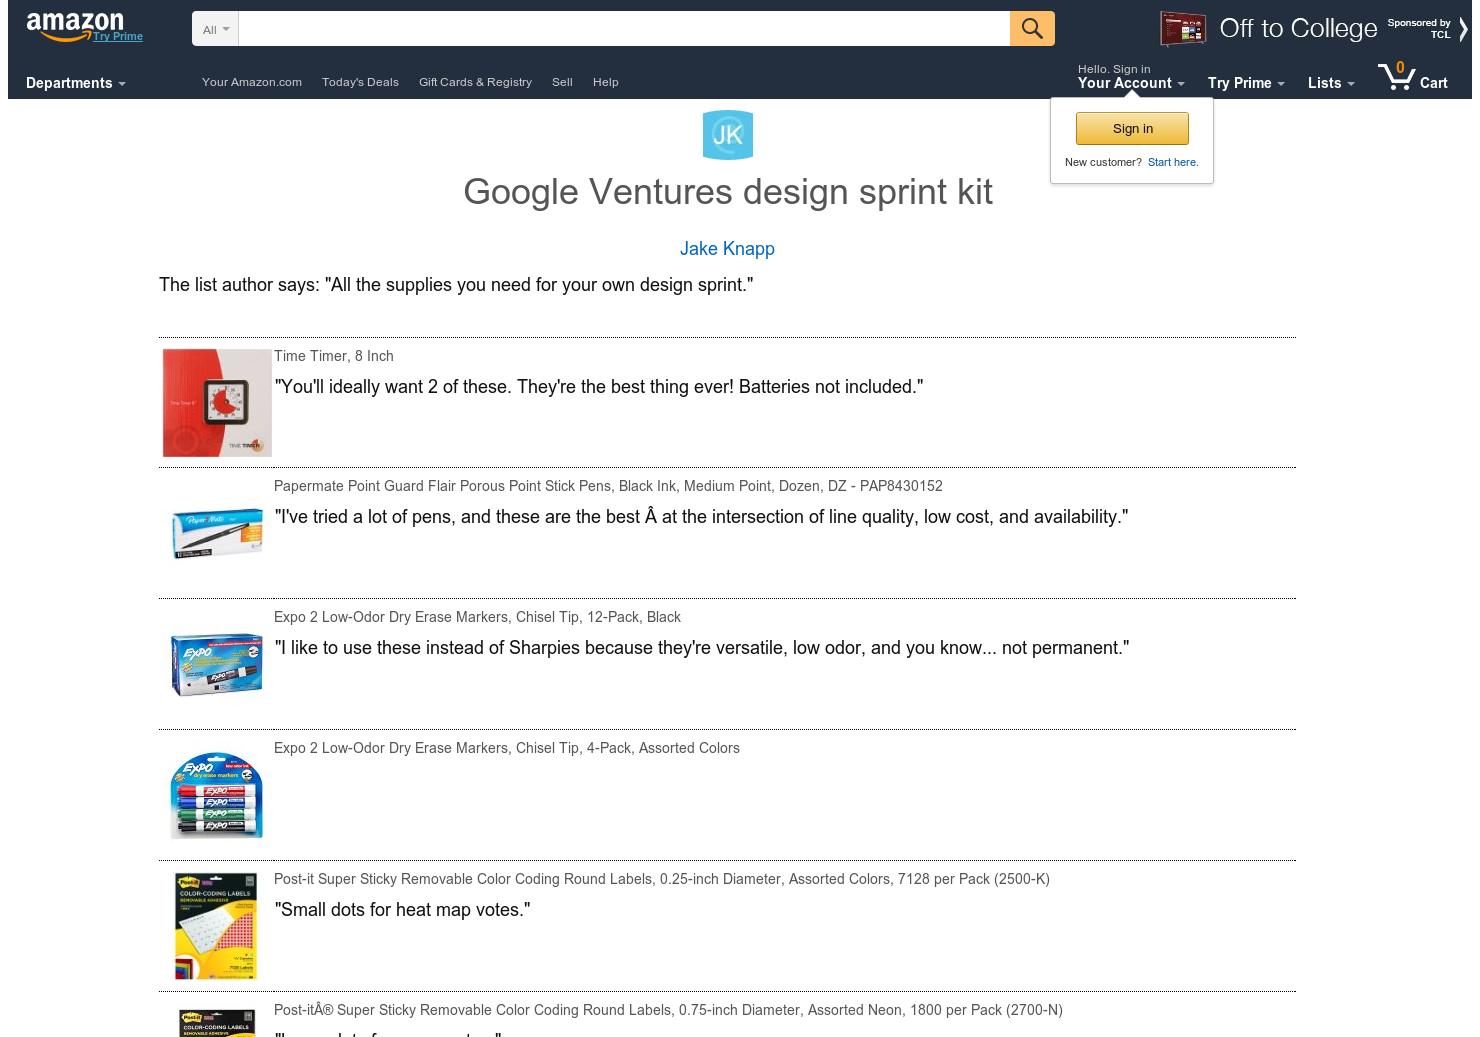Screen dimensions: 1480x1037
Task: Click the JK avatar icon
Action: (x=728, y=135)
